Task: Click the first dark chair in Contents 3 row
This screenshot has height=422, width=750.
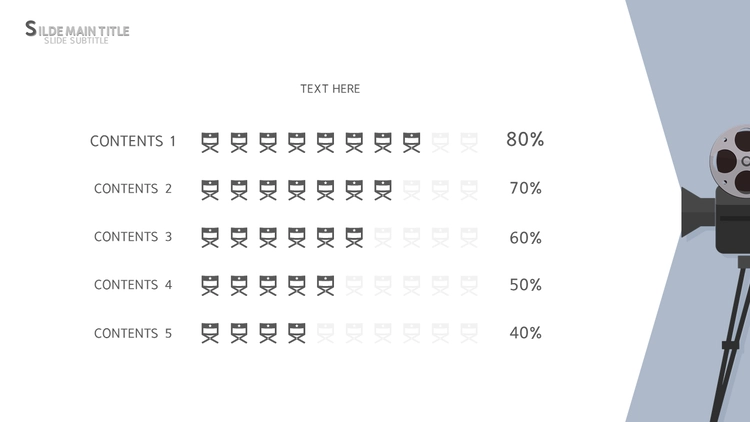Action: (210, 237)
